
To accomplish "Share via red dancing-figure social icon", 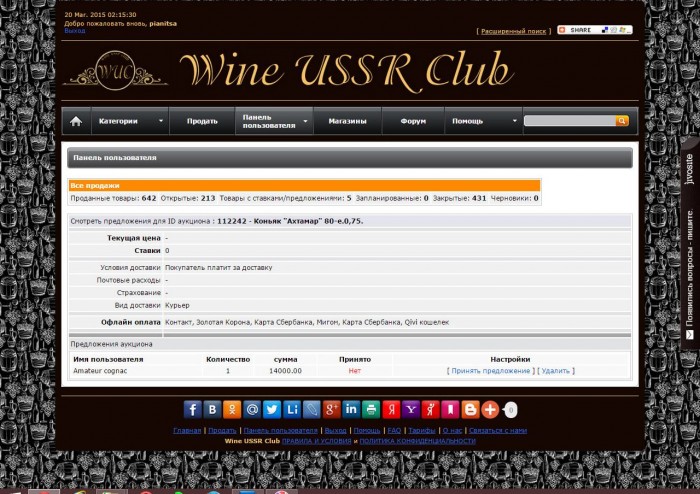I will (431, 409).
